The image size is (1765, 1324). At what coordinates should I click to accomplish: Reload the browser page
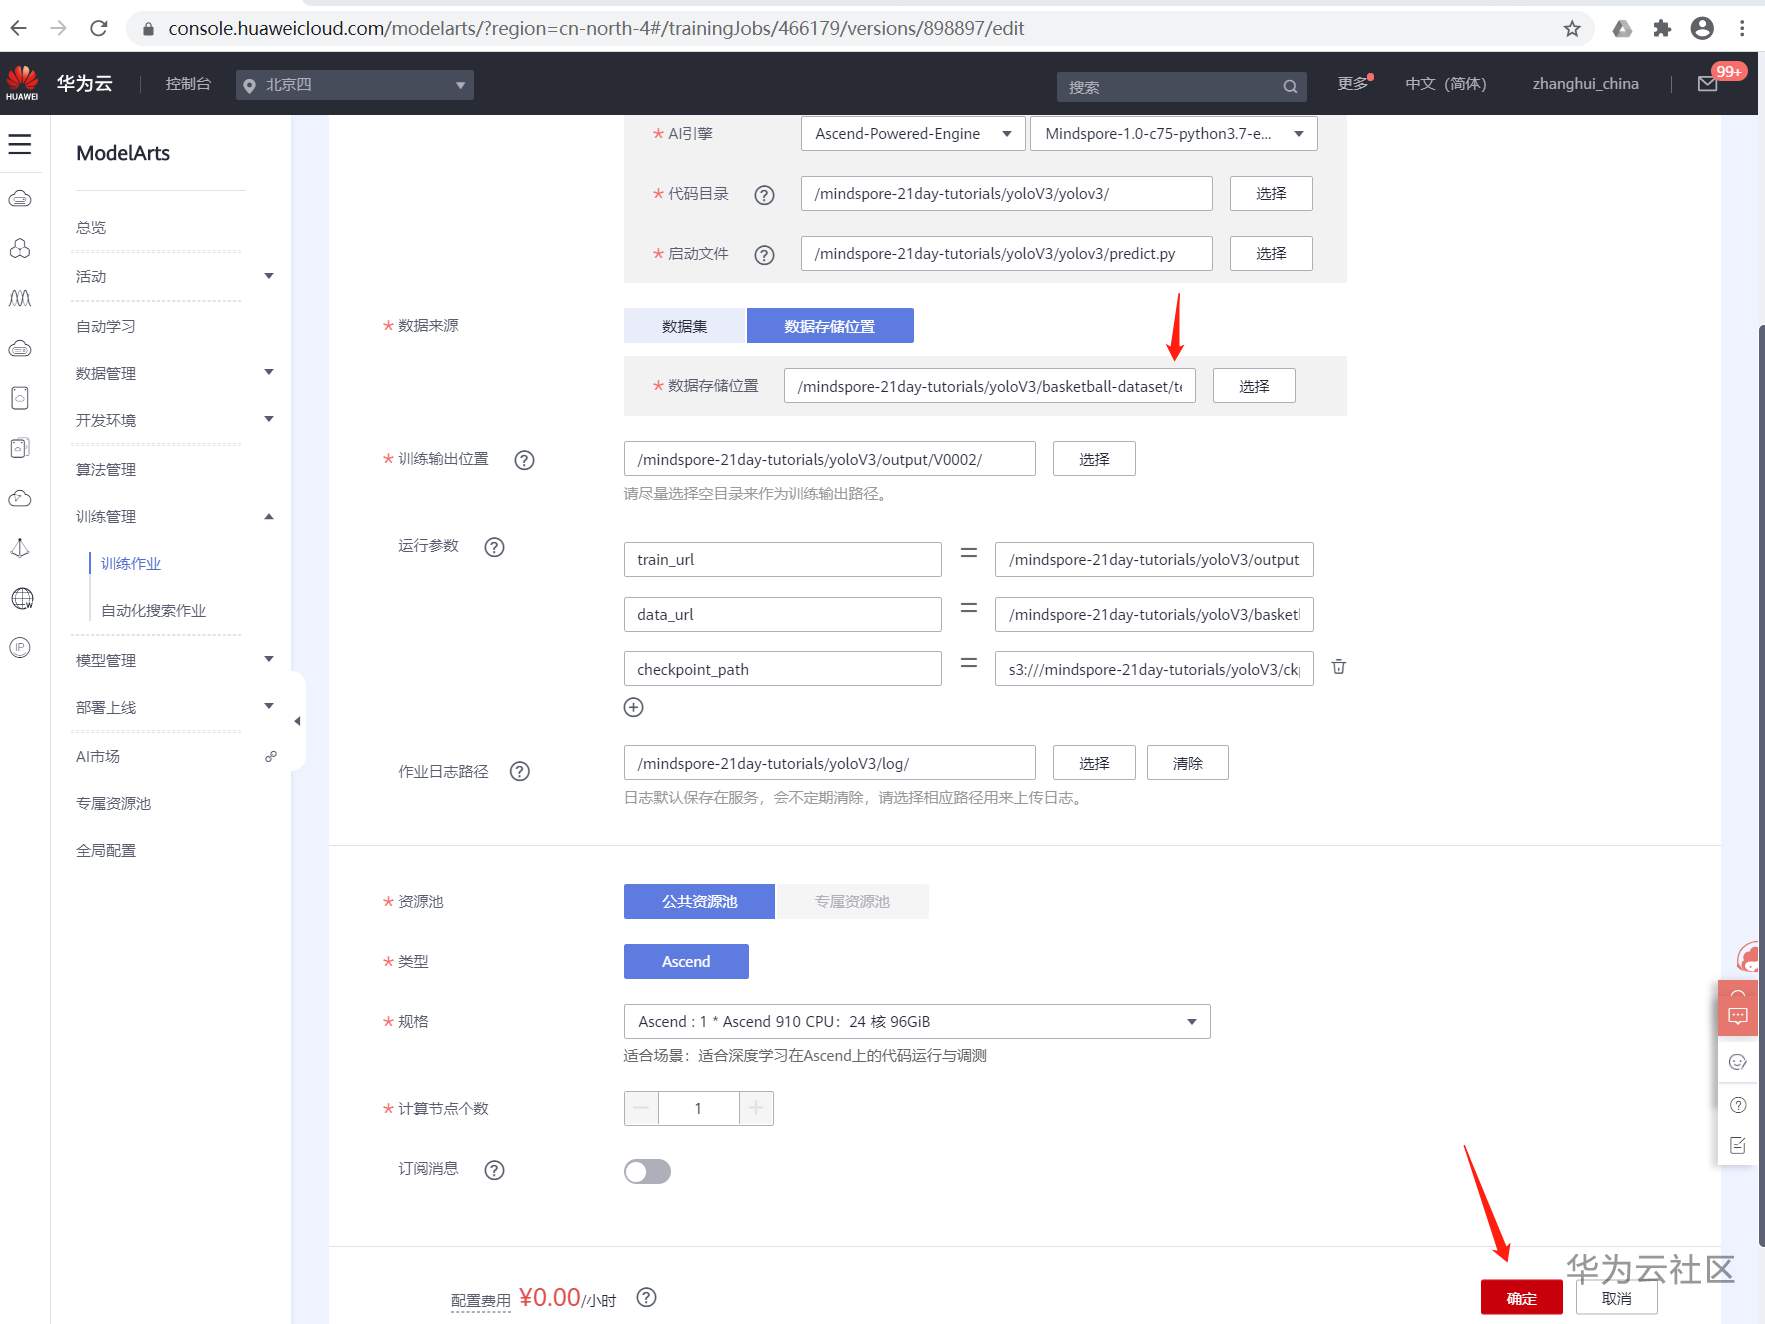98,28
